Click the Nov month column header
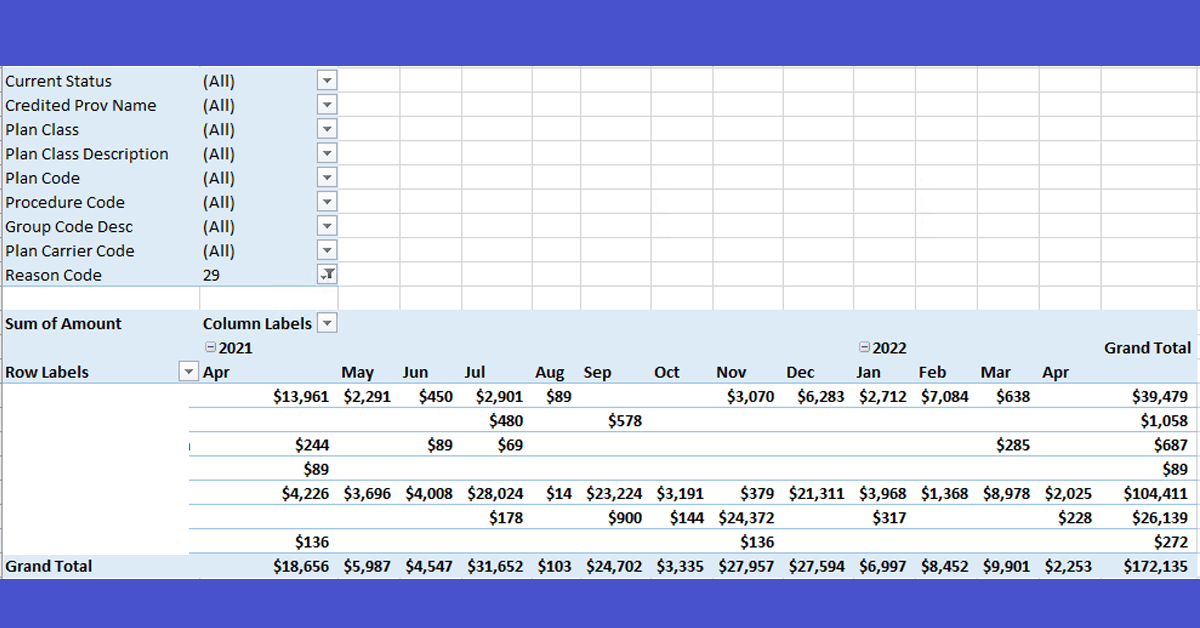The image size is (1200, 628). pos(731,372)
